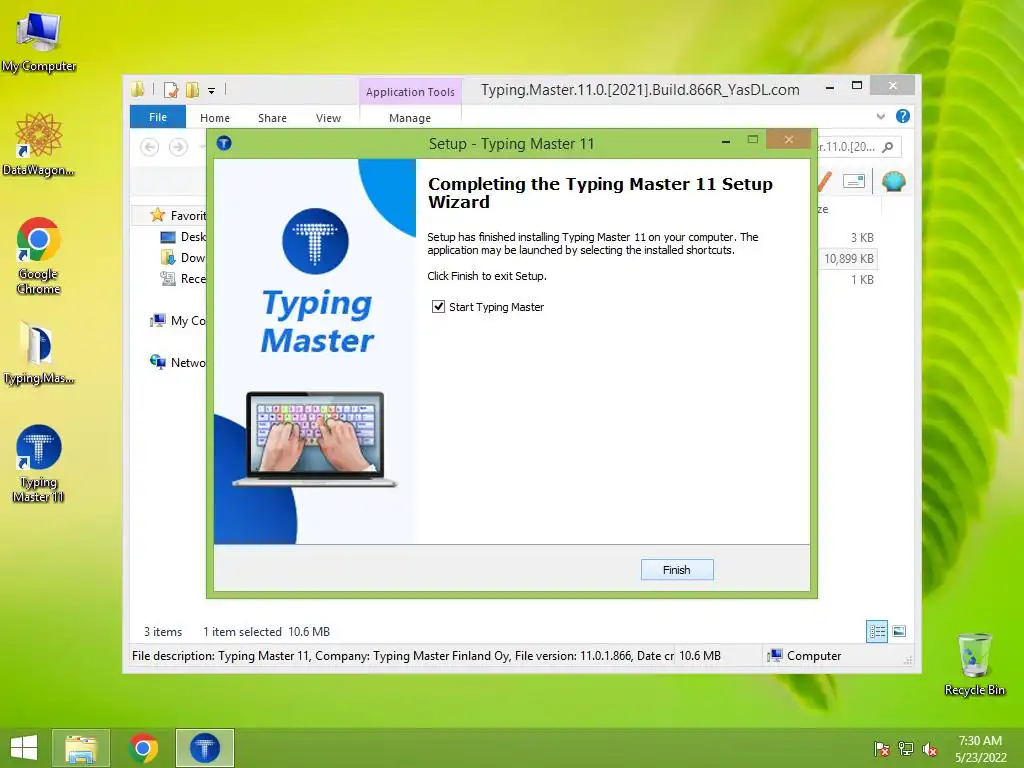Select Recent places in navigation pane
Viewport: 1024px width, 768px height.
pyautogui.click(x=184, y=278)
